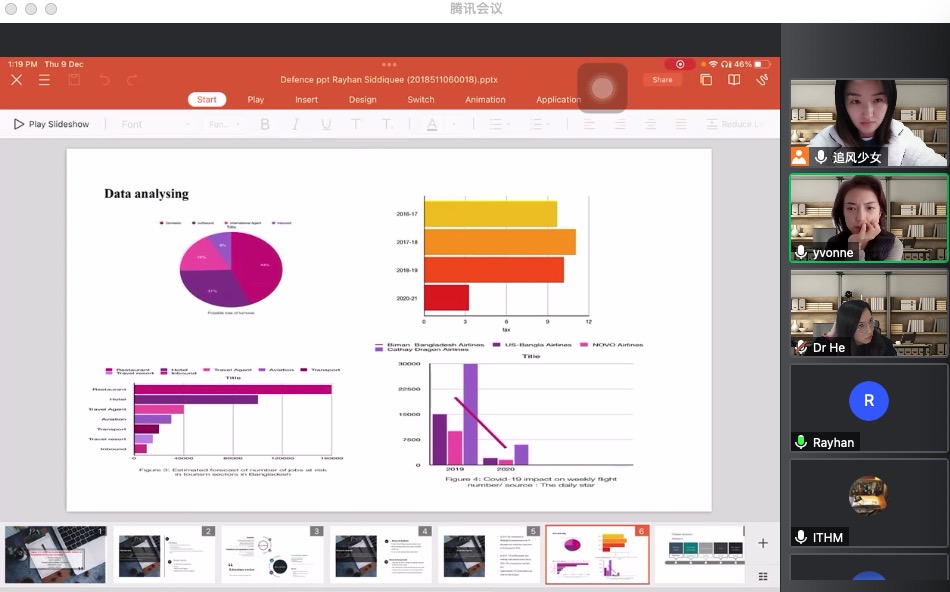Image resolution: width=950 pixels, height=592 pixels.
Task: Toggle italic text formatting
Action: coord(295,124)
